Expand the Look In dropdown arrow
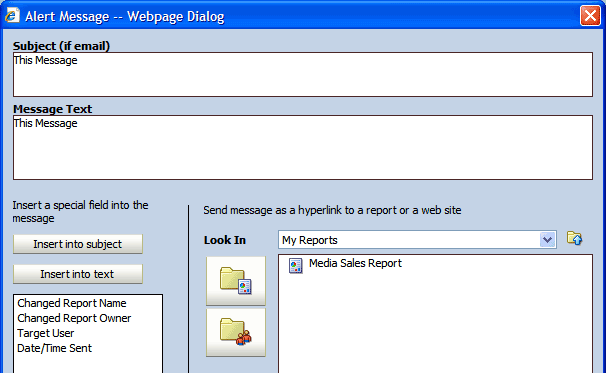This screenshot has height=373, width=606. tap(547, 240)
